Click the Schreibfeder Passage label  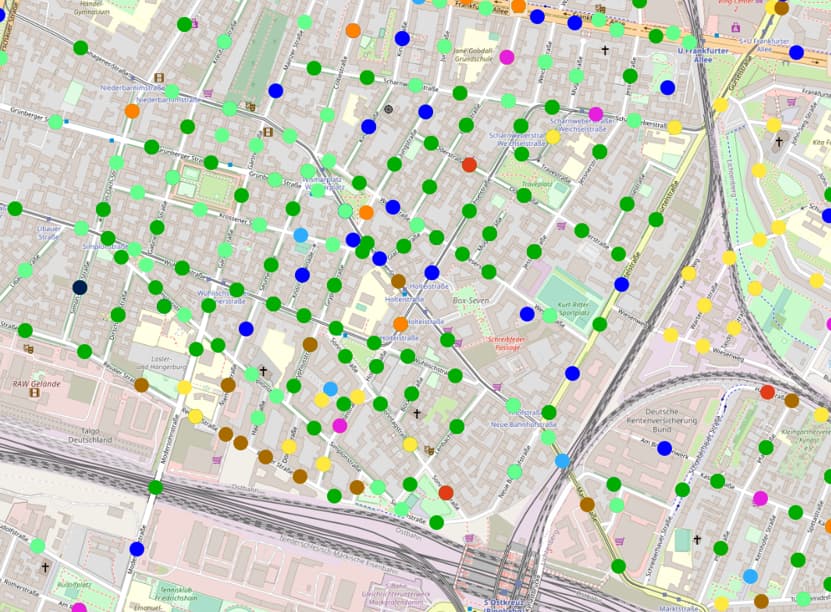tap(507, 342)
